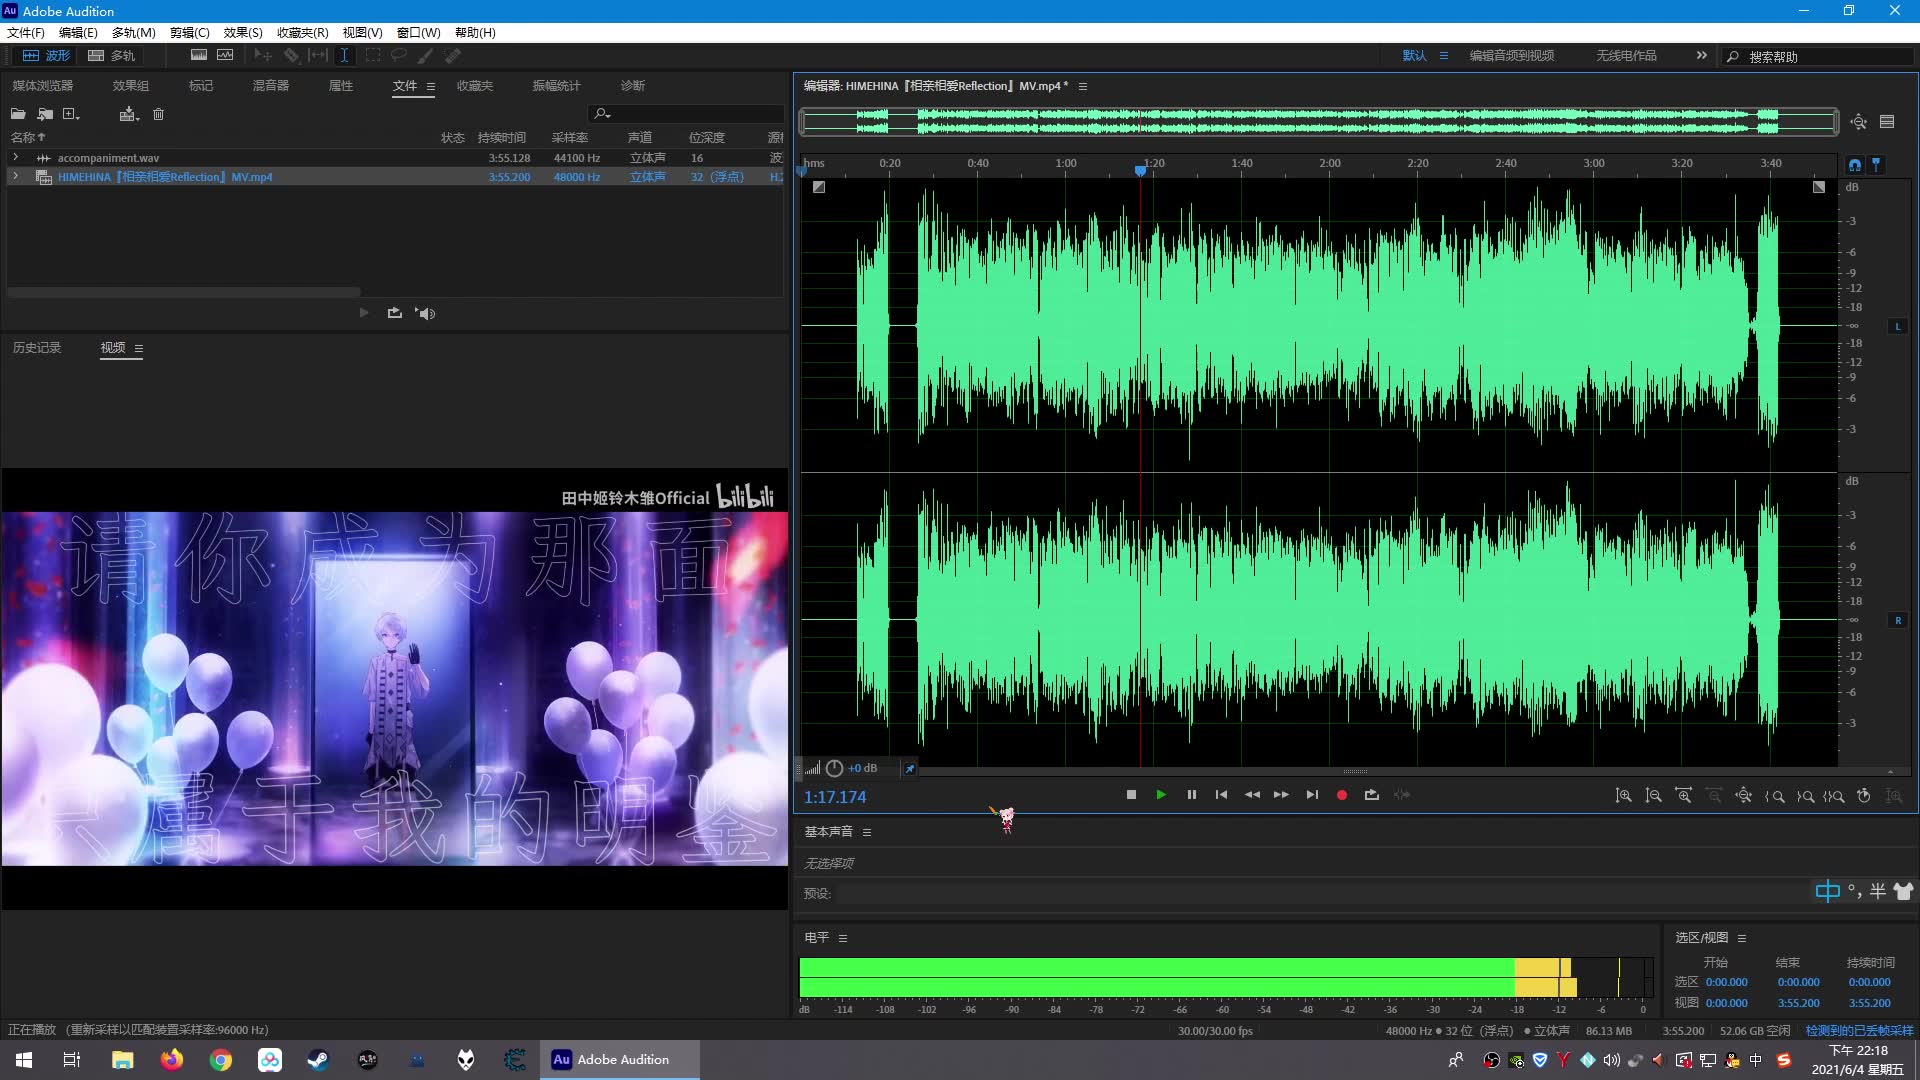Viewport: 1920px width, 1080px height.
Task: Select the 编辑音频到视频 workspace
Action: 1512,56
